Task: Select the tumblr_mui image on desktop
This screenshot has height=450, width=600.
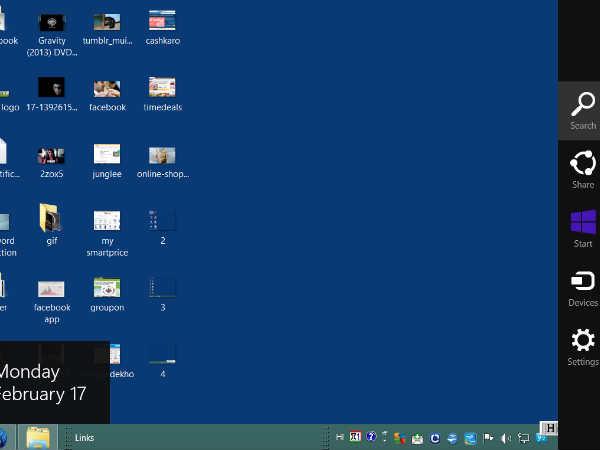Action: pos(107,28)
